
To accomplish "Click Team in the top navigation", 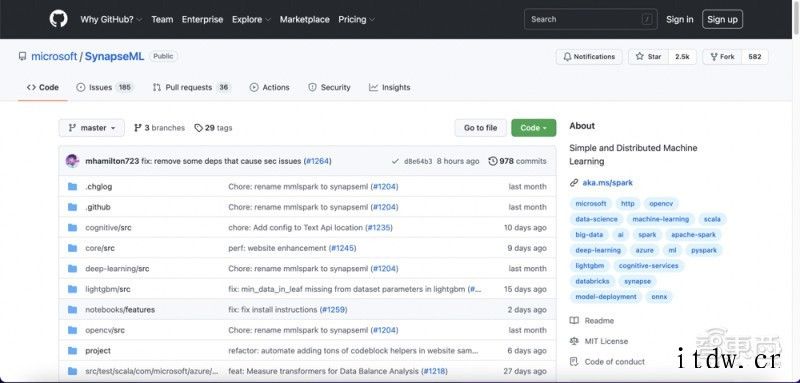I will click(x=162, y=19).
